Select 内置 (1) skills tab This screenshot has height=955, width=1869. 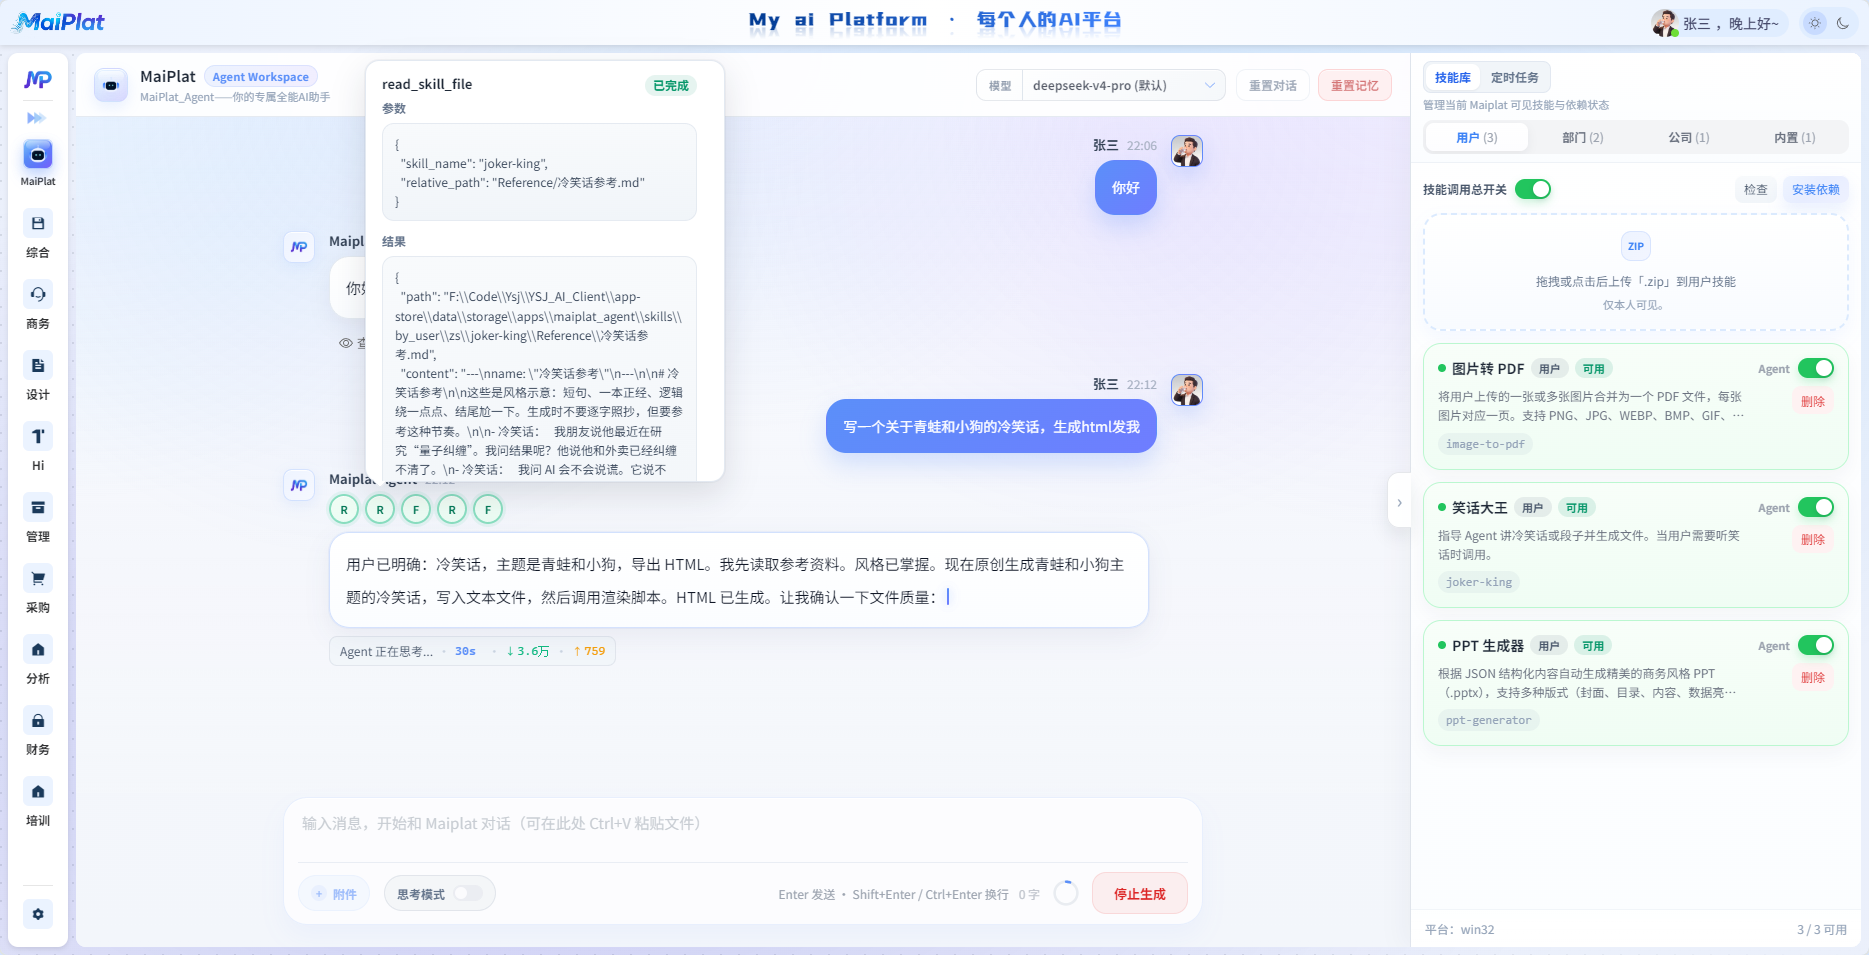1794,137
